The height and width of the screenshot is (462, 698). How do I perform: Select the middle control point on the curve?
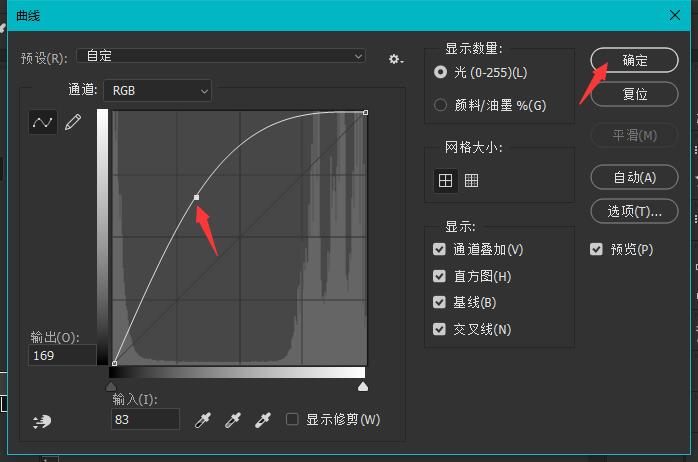196,197
